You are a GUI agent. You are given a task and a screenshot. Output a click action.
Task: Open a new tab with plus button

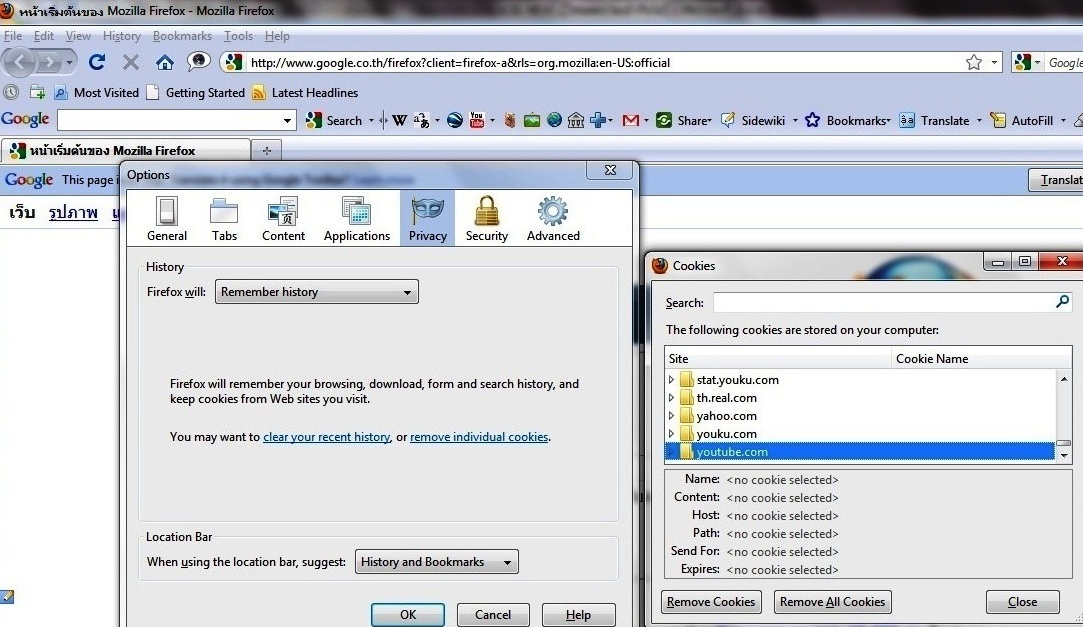(267, 150)
